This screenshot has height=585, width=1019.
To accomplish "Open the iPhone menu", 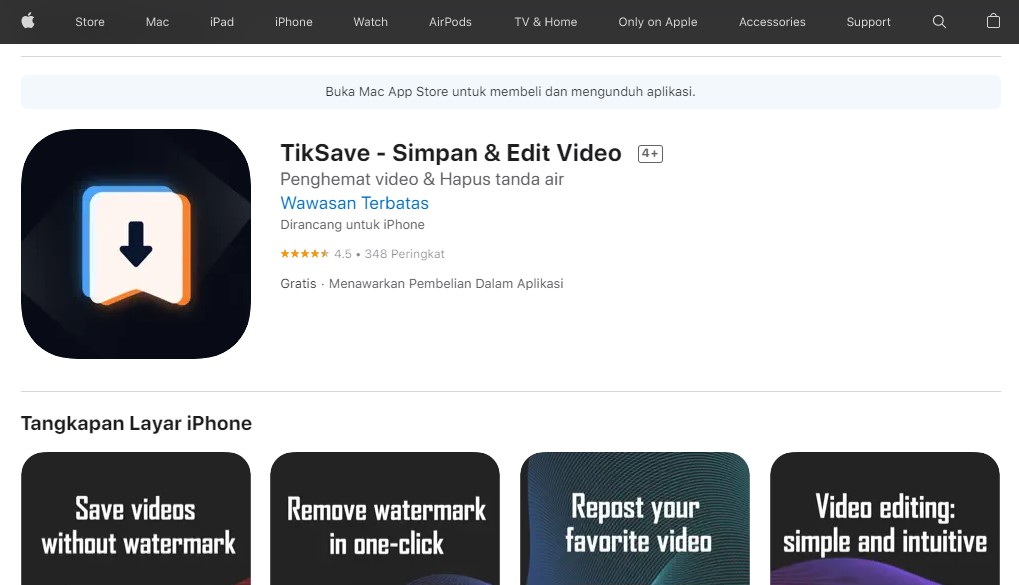I will tap(294, 21).
